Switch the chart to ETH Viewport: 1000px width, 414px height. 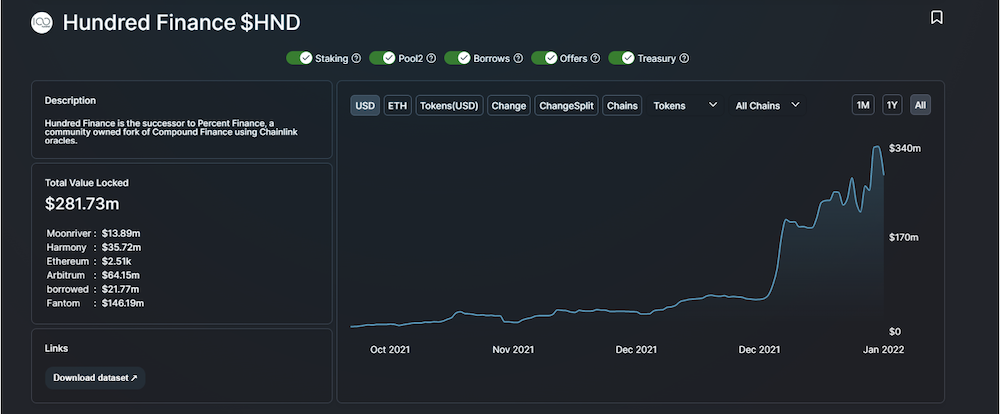click(x=397, y=105)
